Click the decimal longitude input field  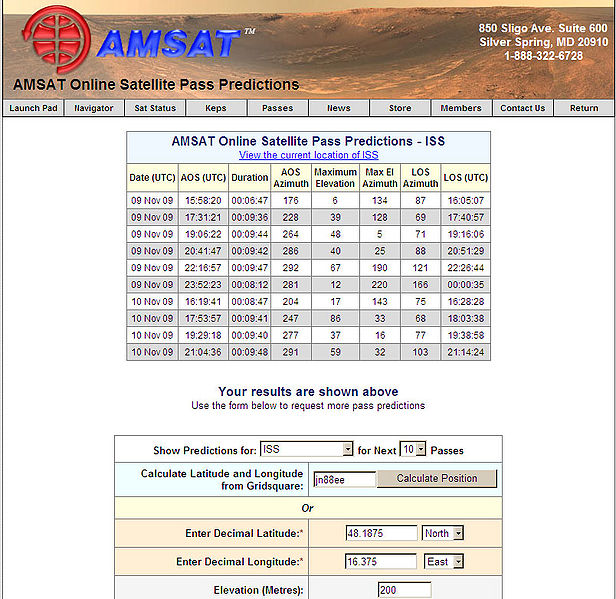pyautogui.click(x=381, y=561)
